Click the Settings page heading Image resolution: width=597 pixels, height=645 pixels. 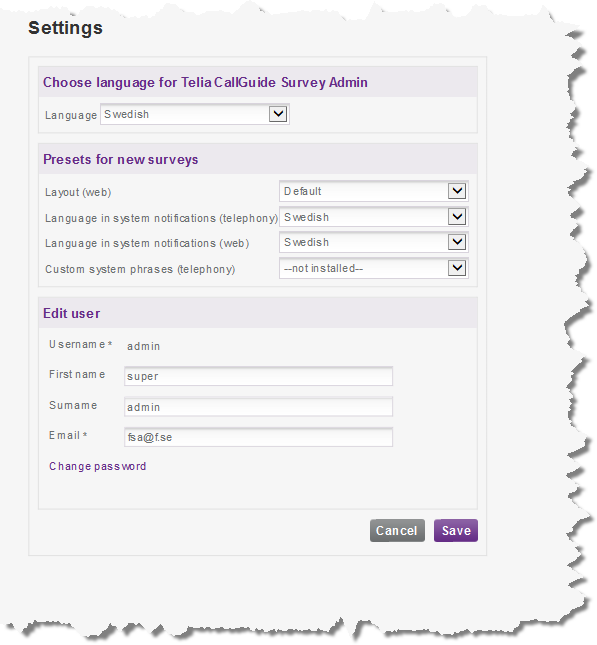(65, 28)
